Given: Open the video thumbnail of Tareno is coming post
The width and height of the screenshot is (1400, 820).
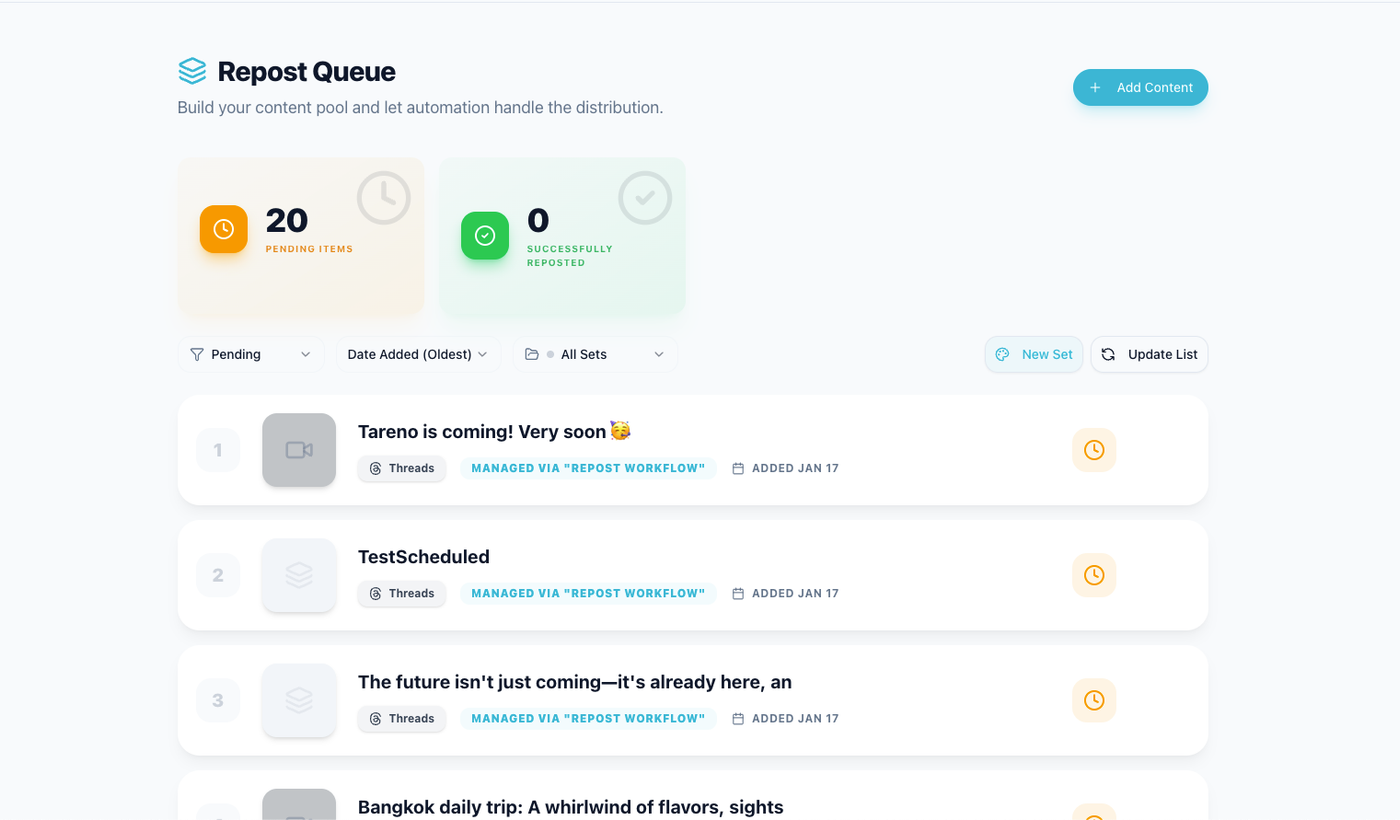Looking at the screenshot, I should pos(299,450).
